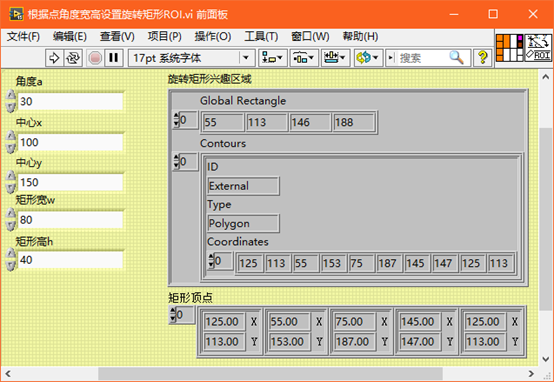Screen dimensions: 554x382
Task: Open the 帮助(H) menu
Action: pyautogui.click(x=360, y=36)
